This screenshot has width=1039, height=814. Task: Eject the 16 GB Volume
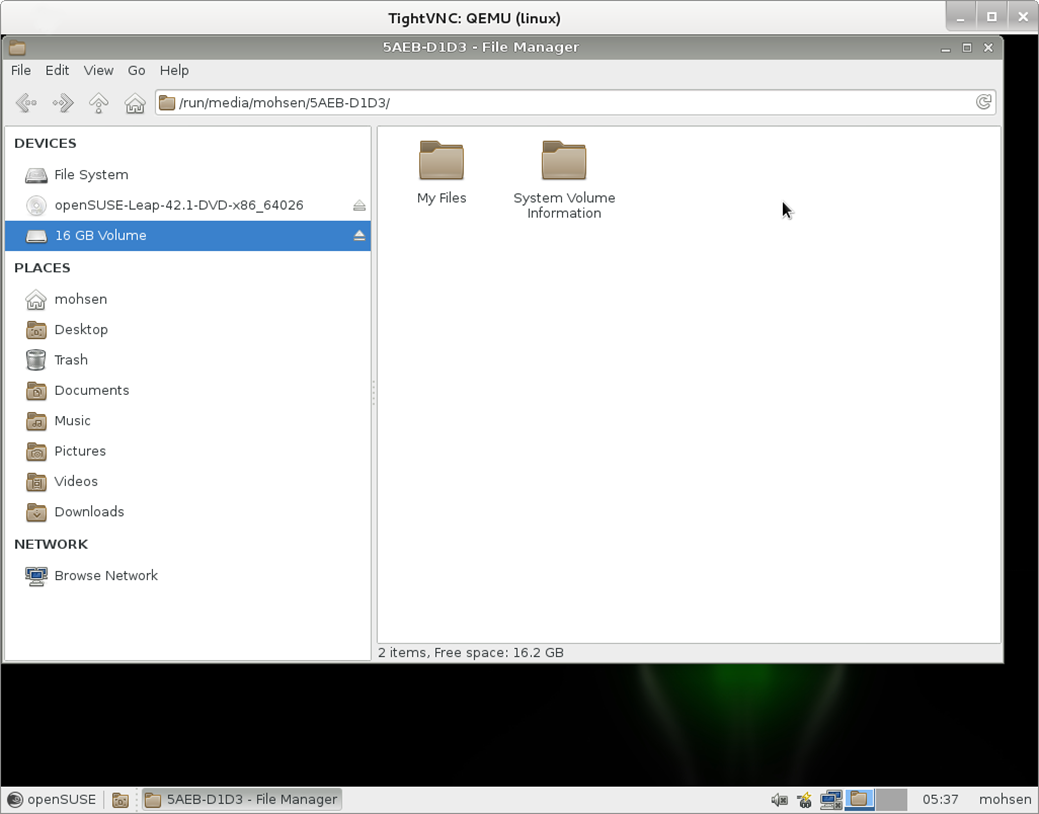[359, 236]
